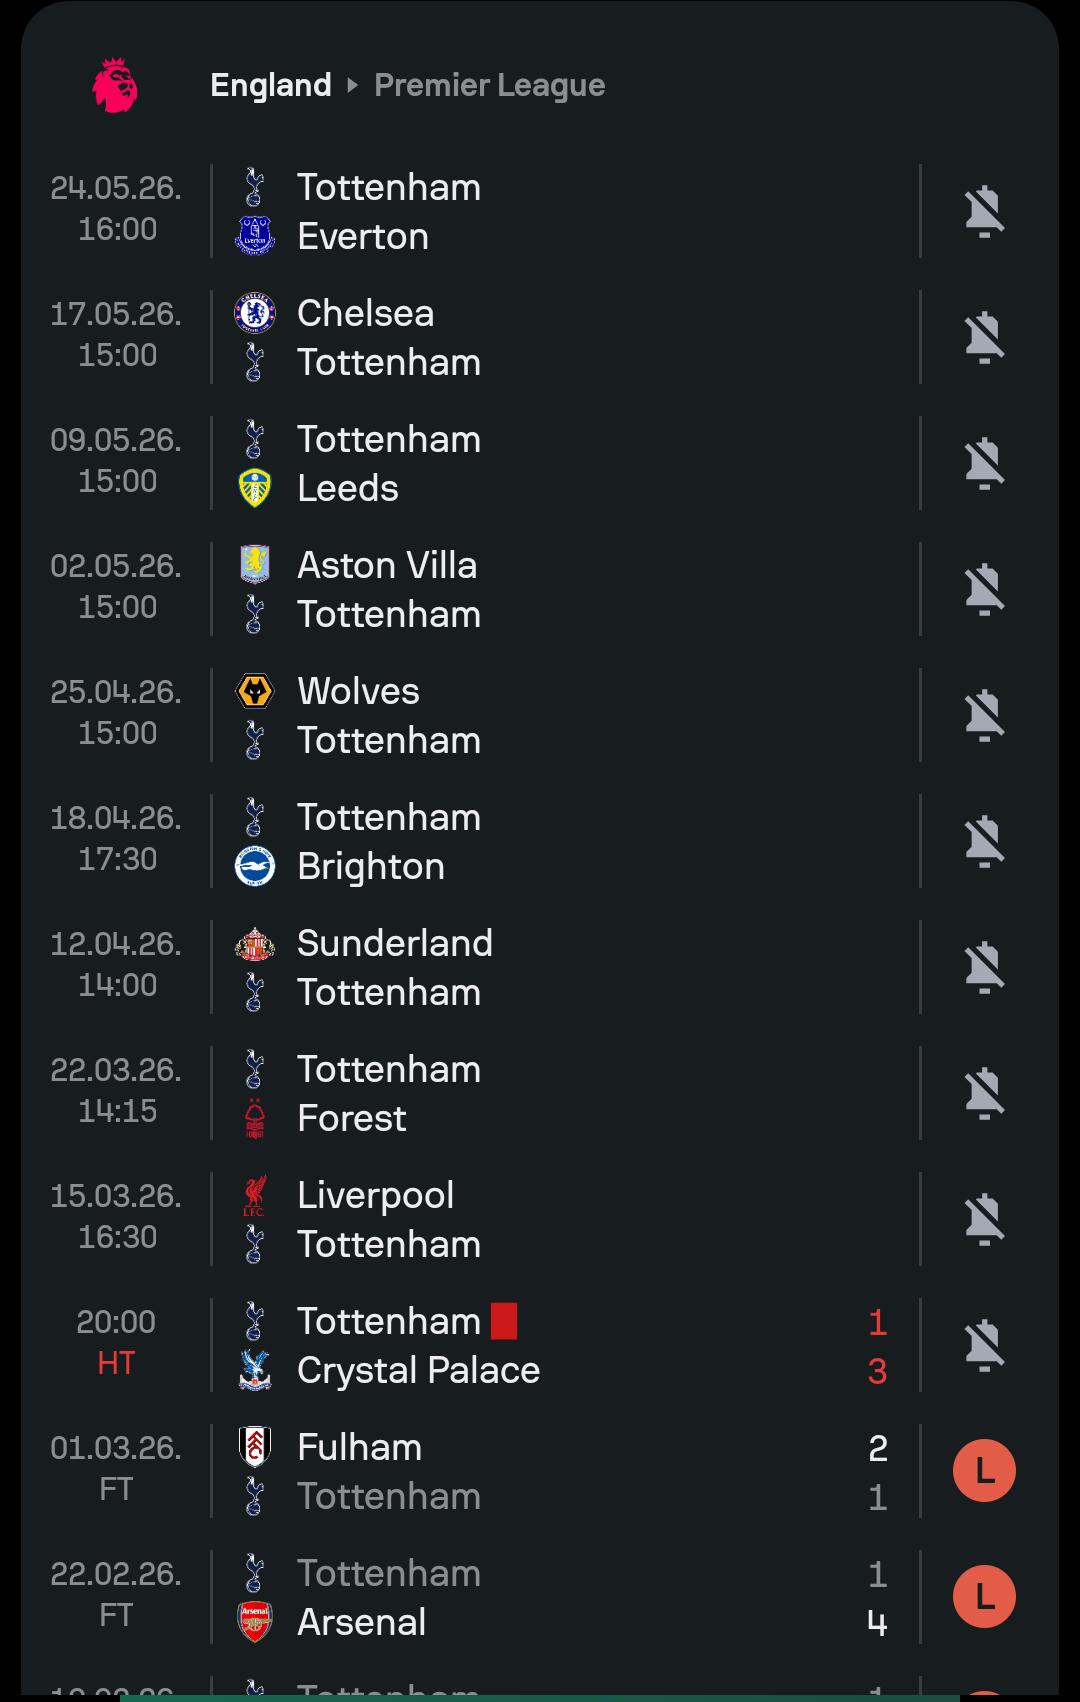Turn on notifications for Aston Villa match
The image size is (1080, 1702).
(x=984, y=589)
